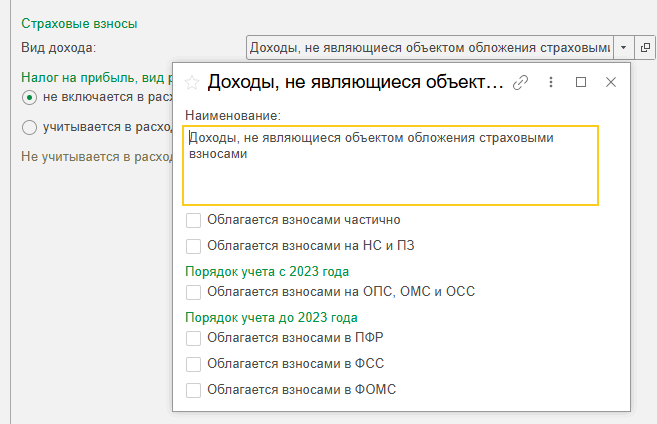This screenshot has height=424, width=657.
Task: Click Страховые взносы section heading
Action: (x=79, y=23)
